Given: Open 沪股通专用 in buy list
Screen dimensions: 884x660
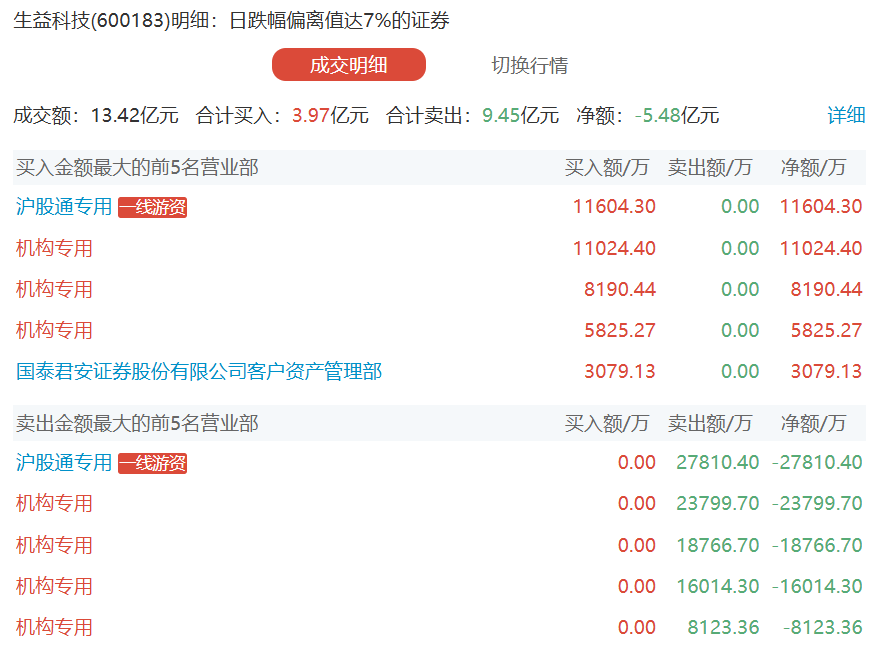Looking at the screenshot, I should point(64,206).
